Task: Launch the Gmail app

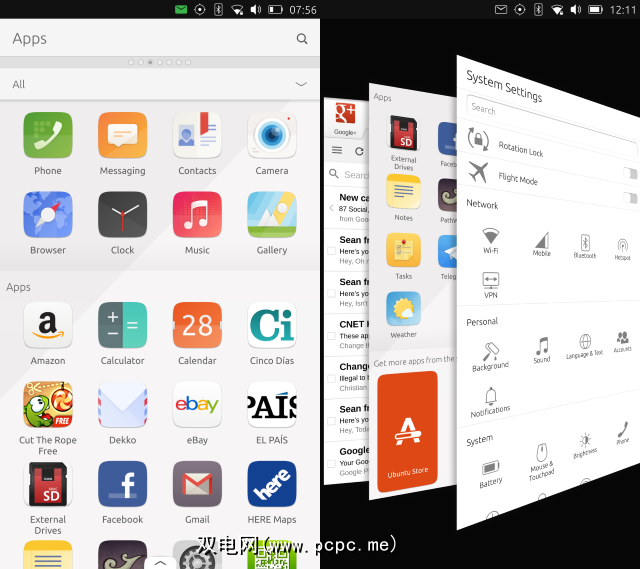Action: [x=197, y=484]
